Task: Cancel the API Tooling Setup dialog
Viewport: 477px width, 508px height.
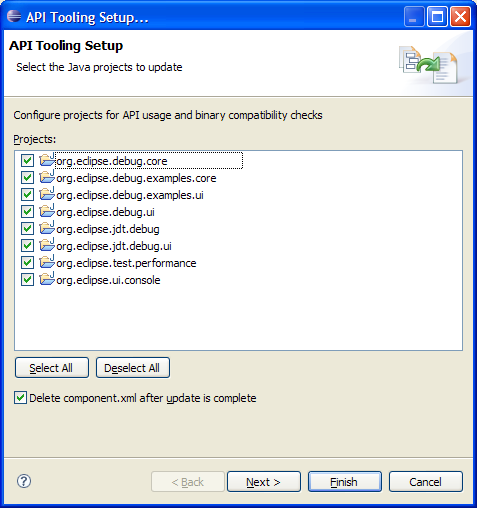Action: [426, 482]
